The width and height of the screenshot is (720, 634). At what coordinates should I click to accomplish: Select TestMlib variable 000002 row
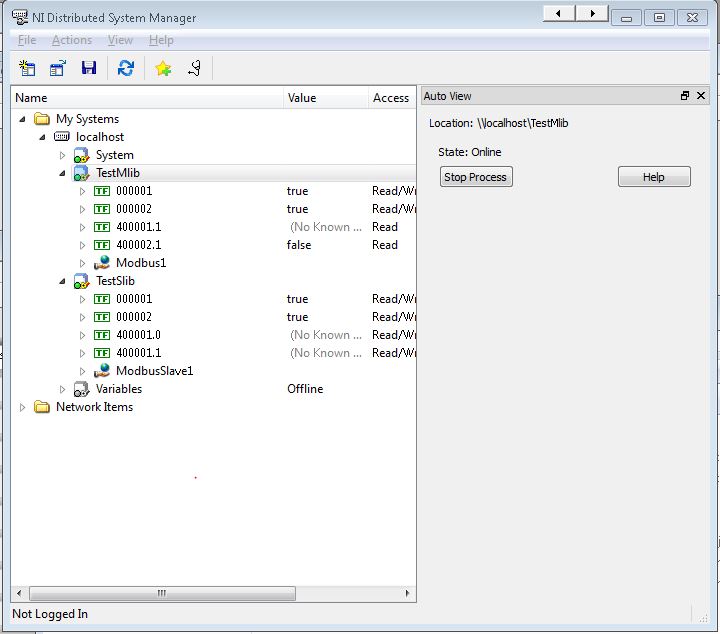tap(214, 209)
